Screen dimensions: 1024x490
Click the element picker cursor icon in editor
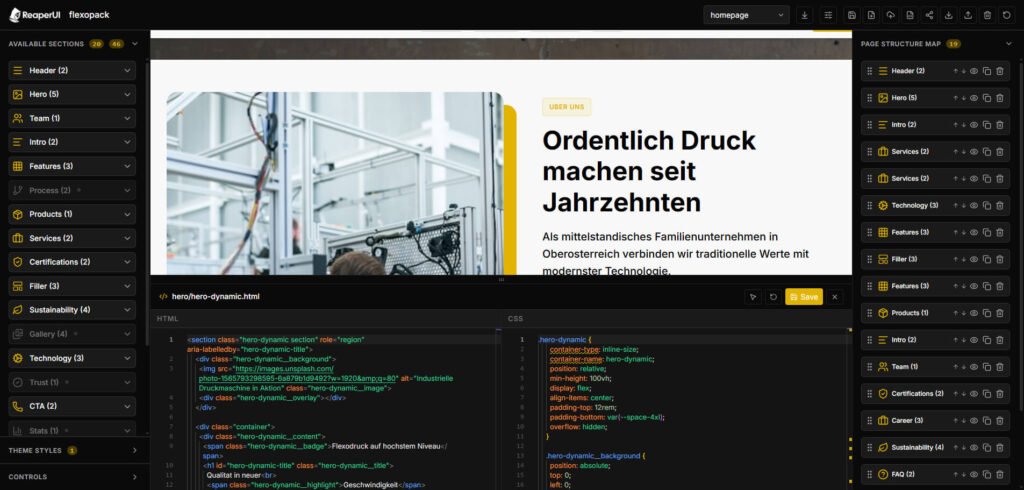752,297
